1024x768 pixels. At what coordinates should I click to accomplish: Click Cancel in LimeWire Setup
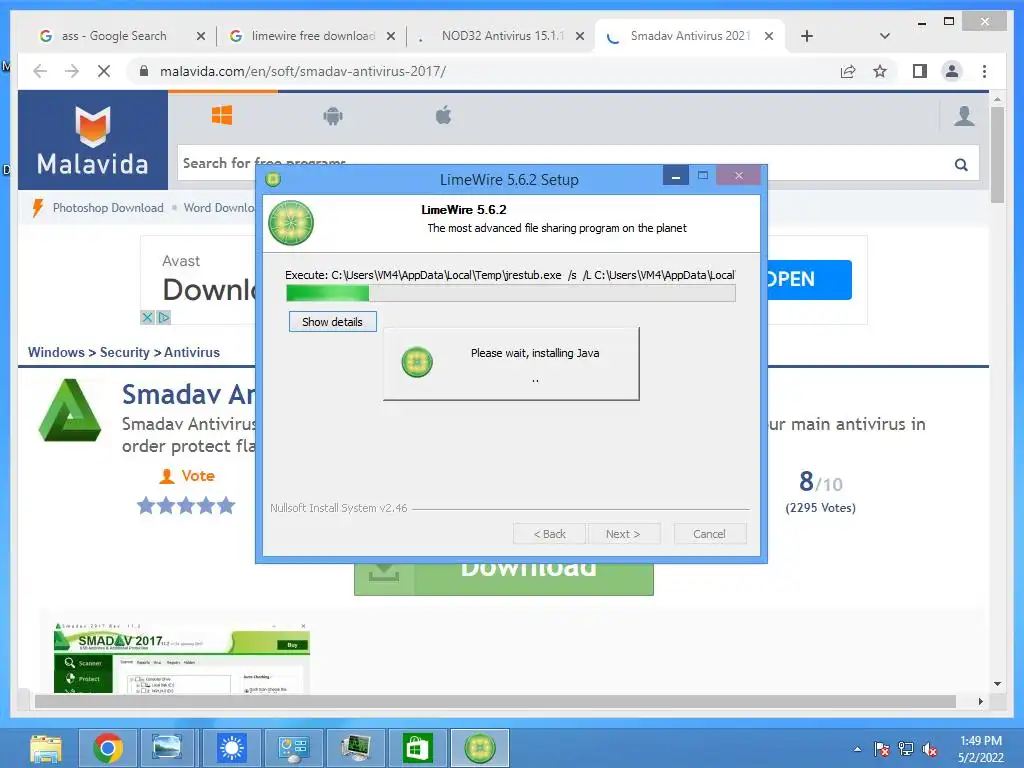pyautogui.click(x=709, y=534)
